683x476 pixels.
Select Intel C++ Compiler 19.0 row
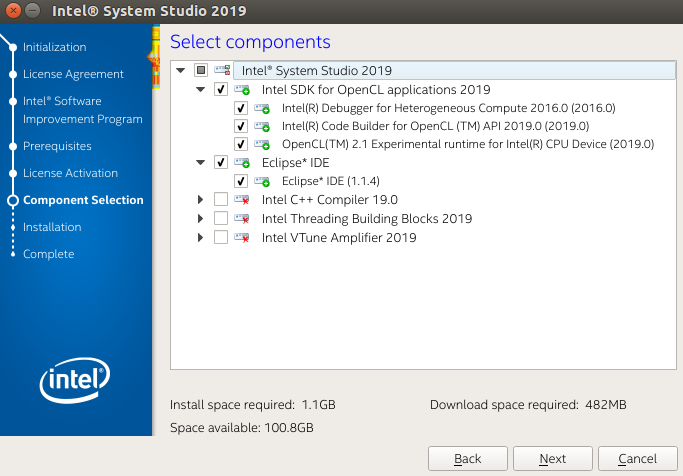[330, 199]
